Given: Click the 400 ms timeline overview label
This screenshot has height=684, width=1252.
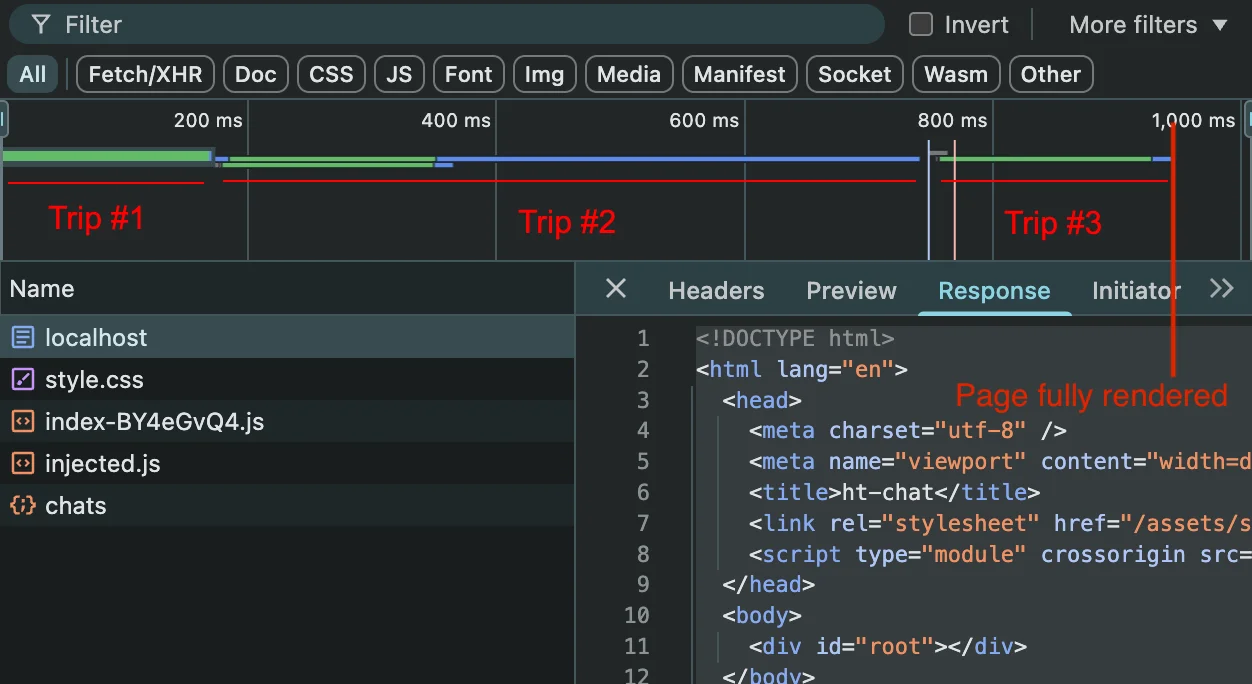Looking at the screenshot, I should 456,121.
